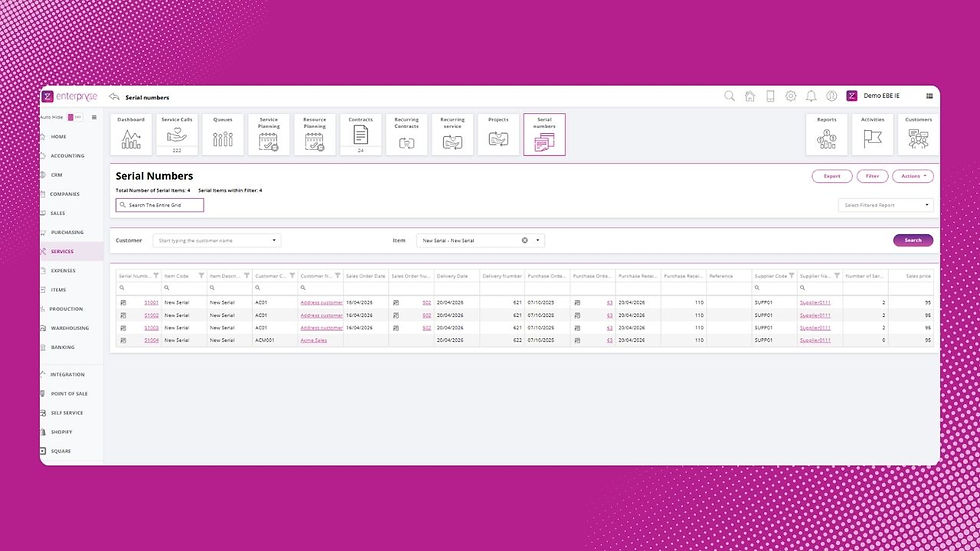Open the Service Planning tile
The image size is (980, 551).
(x=269, y=134)
